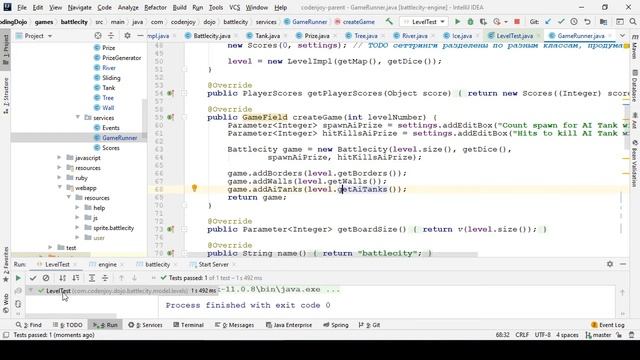Screen dimensions: 640x360
Task: Open the File menu
Action: tap(22, 7)
